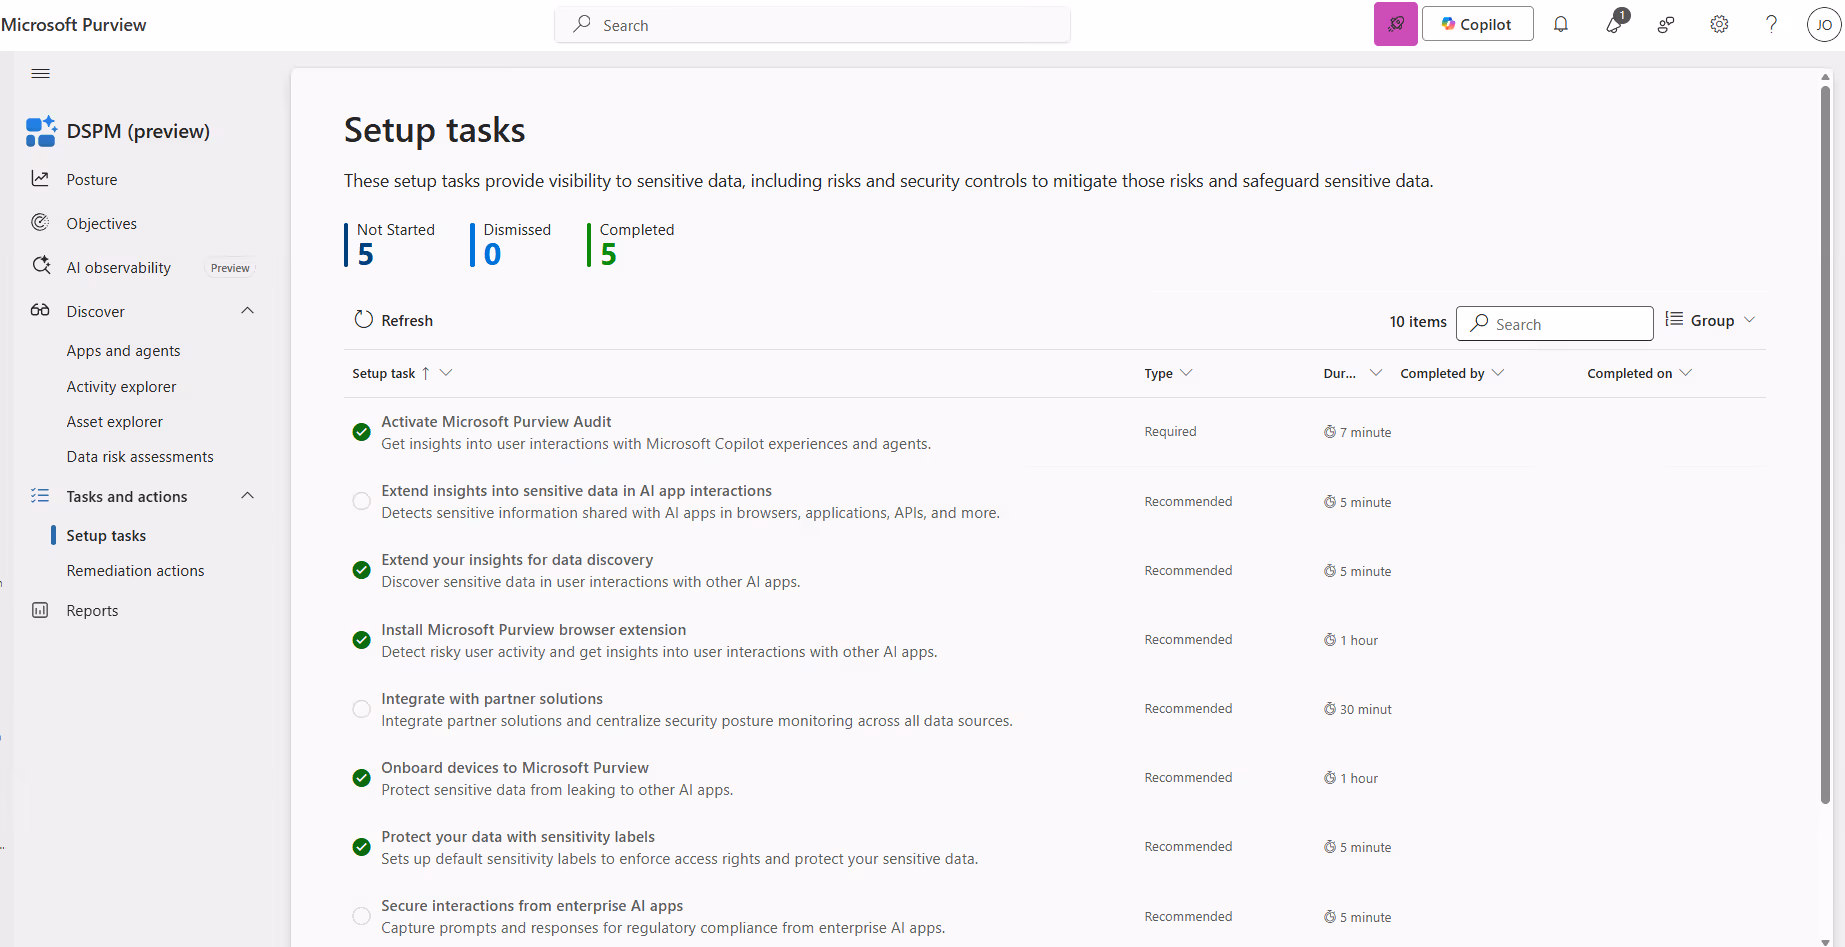Collapse the Discover section chevron

(248, 310)
